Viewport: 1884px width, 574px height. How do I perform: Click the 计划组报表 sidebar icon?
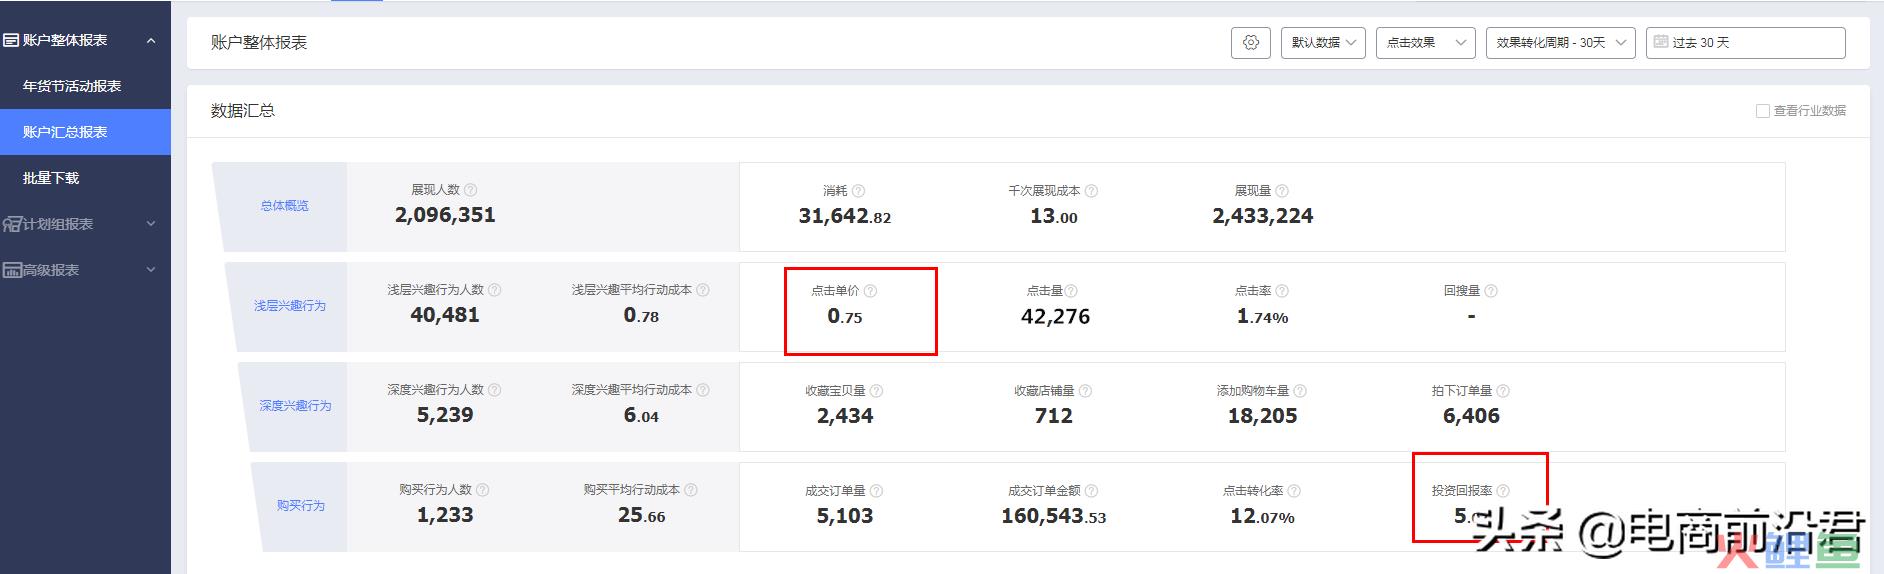12,224
